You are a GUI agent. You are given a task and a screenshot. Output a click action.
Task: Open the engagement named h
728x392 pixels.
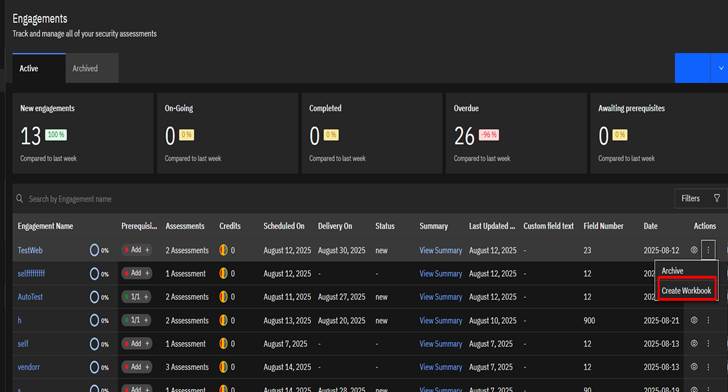pyautogui.click(x=20, y=320)
